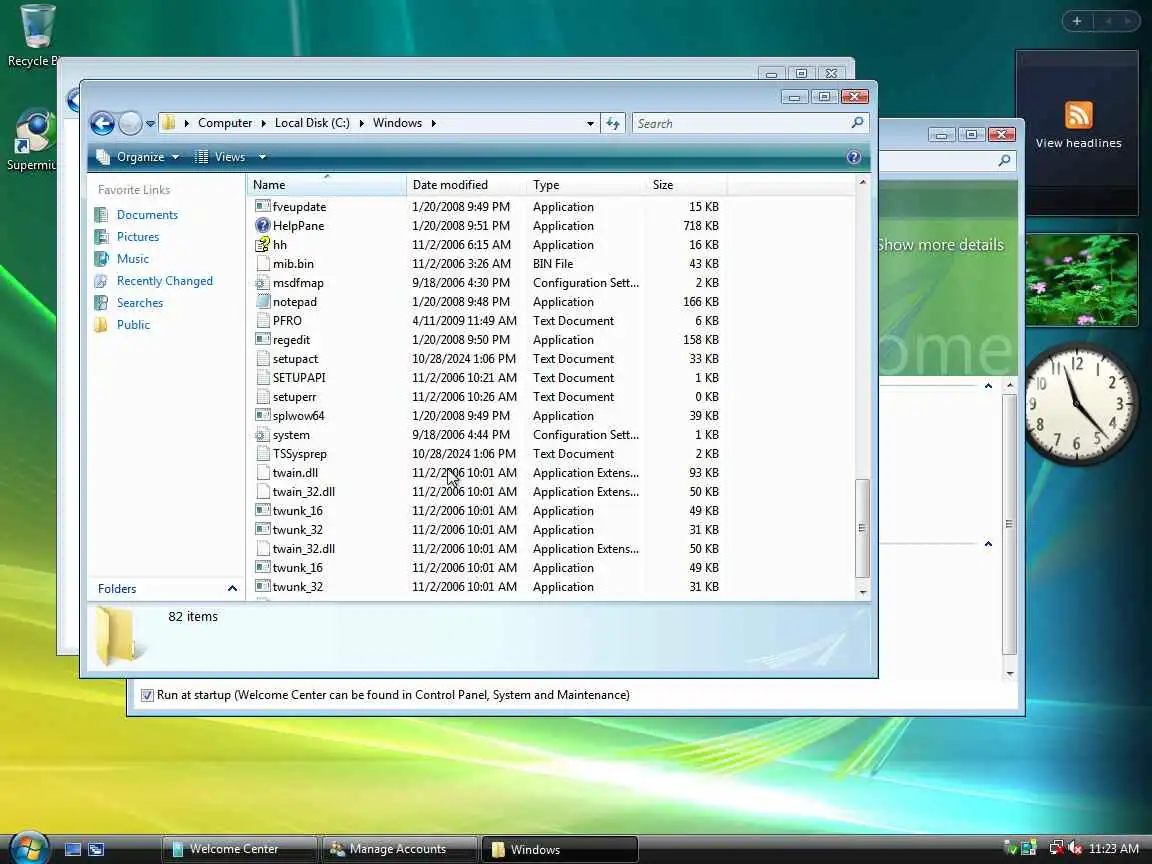Image resolution: width=1152 pixels, height=864 pixels.
Task: Click the Explorer Forward arrow button
Action: pyautogui.click(x=130, y=123)
